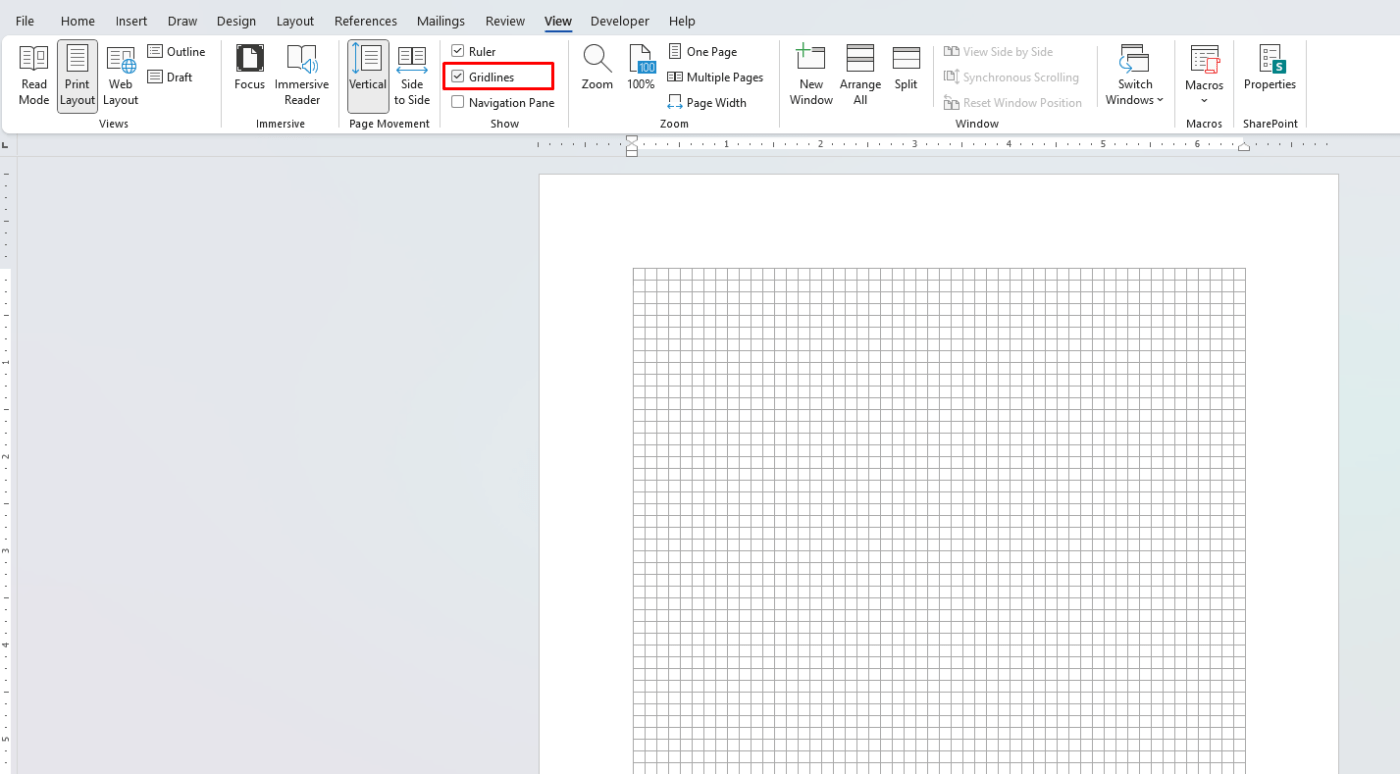Open Outline view
This screenshot has height=774, width=1400.
point(177,52)
